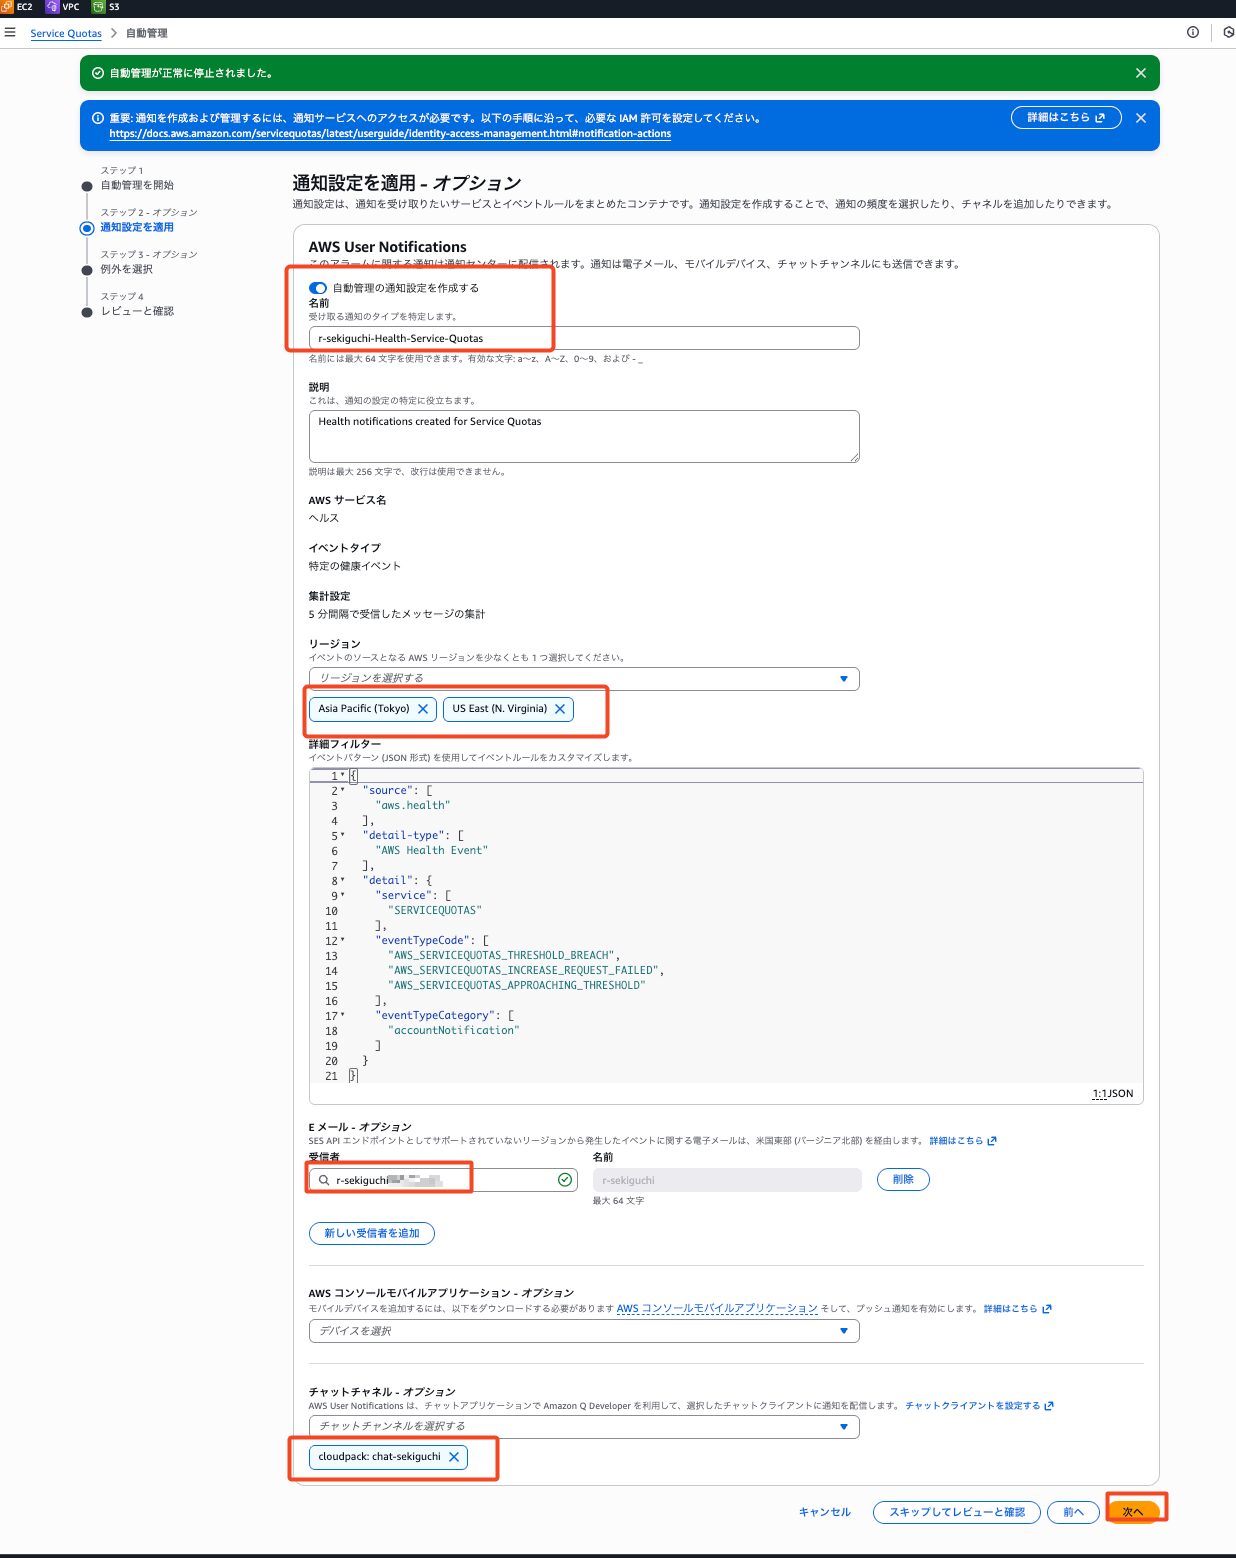Click 新しい受信者を追加 button
The image size is (1236, 1558).
pyautogui.click(x=371, y=1233)
